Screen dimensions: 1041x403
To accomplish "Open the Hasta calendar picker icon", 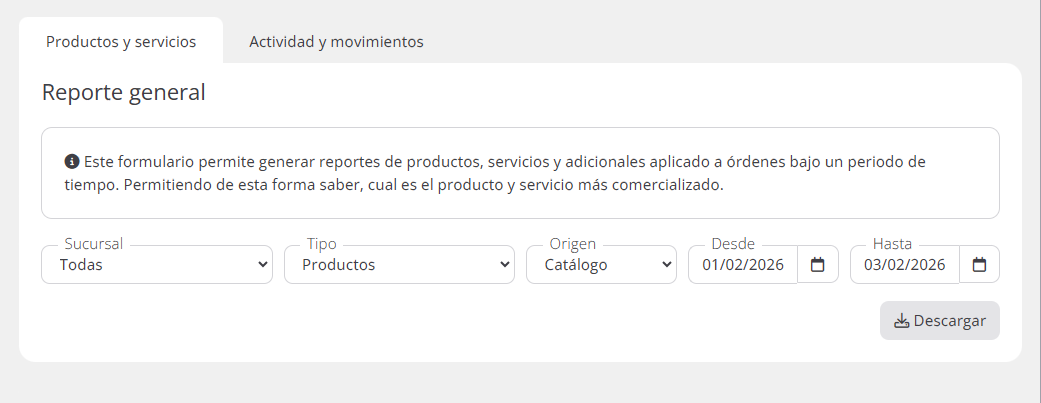I will [x=979, y=265].
